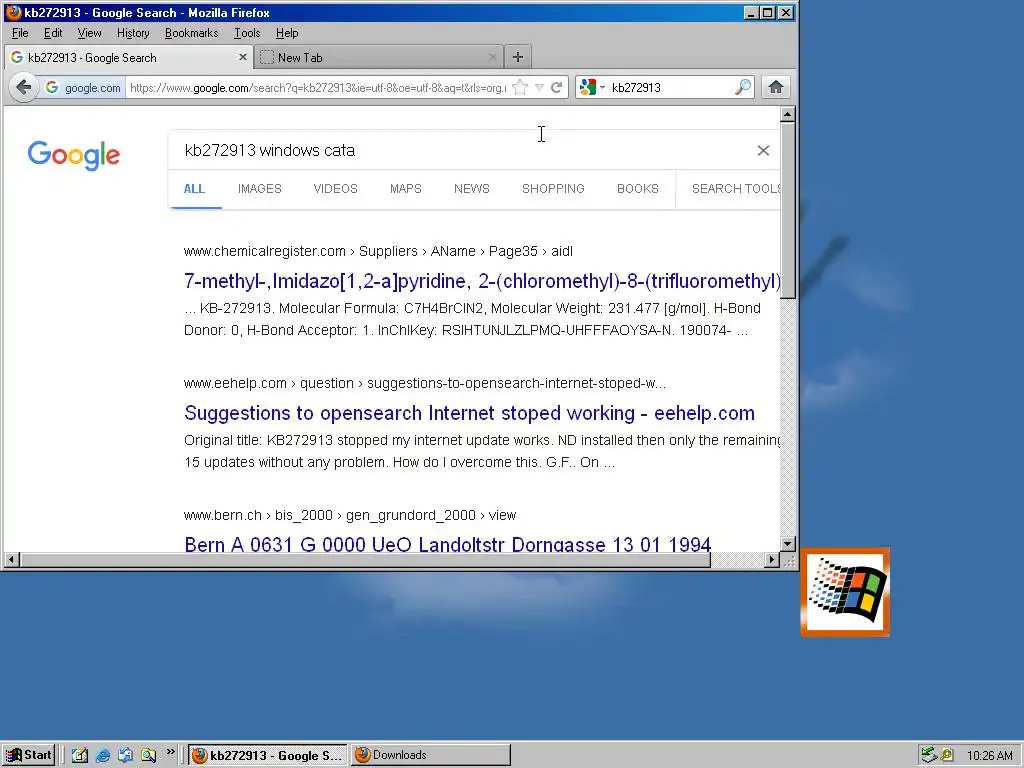
Task: Open the 7-methyl-,Imidazo pyridine result link
Action: tap(482, 281)
